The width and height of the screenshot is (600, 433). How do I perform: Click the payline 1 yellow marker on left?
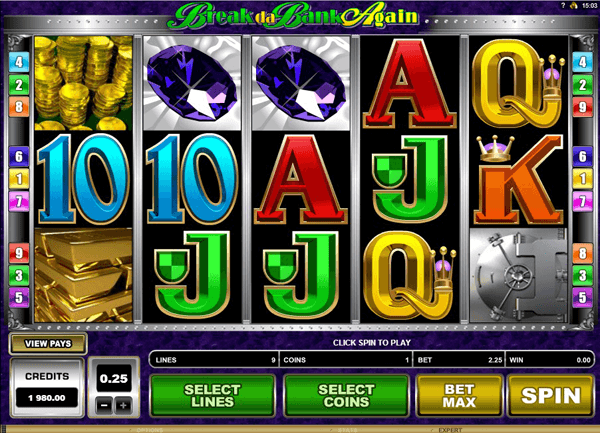point(19,179)
